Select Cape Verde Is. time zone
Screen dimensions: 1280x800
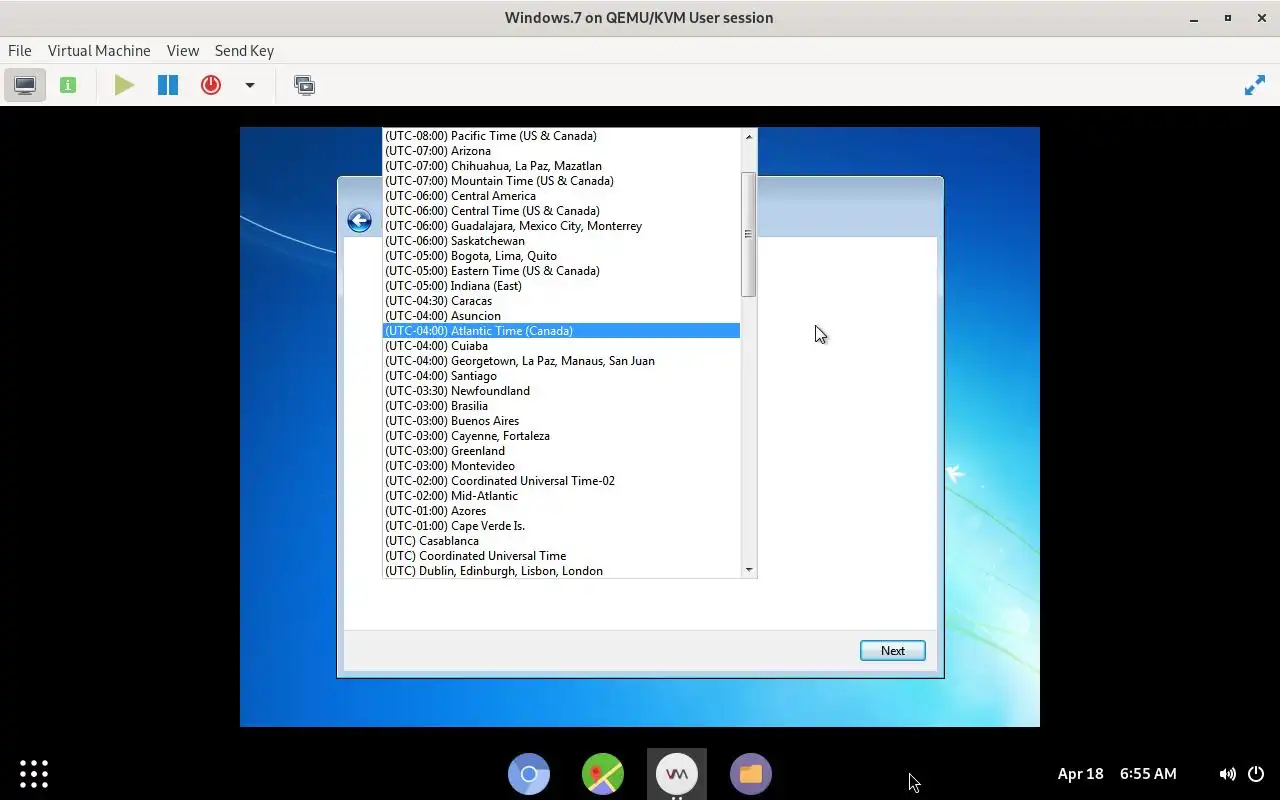coord(561,525)
